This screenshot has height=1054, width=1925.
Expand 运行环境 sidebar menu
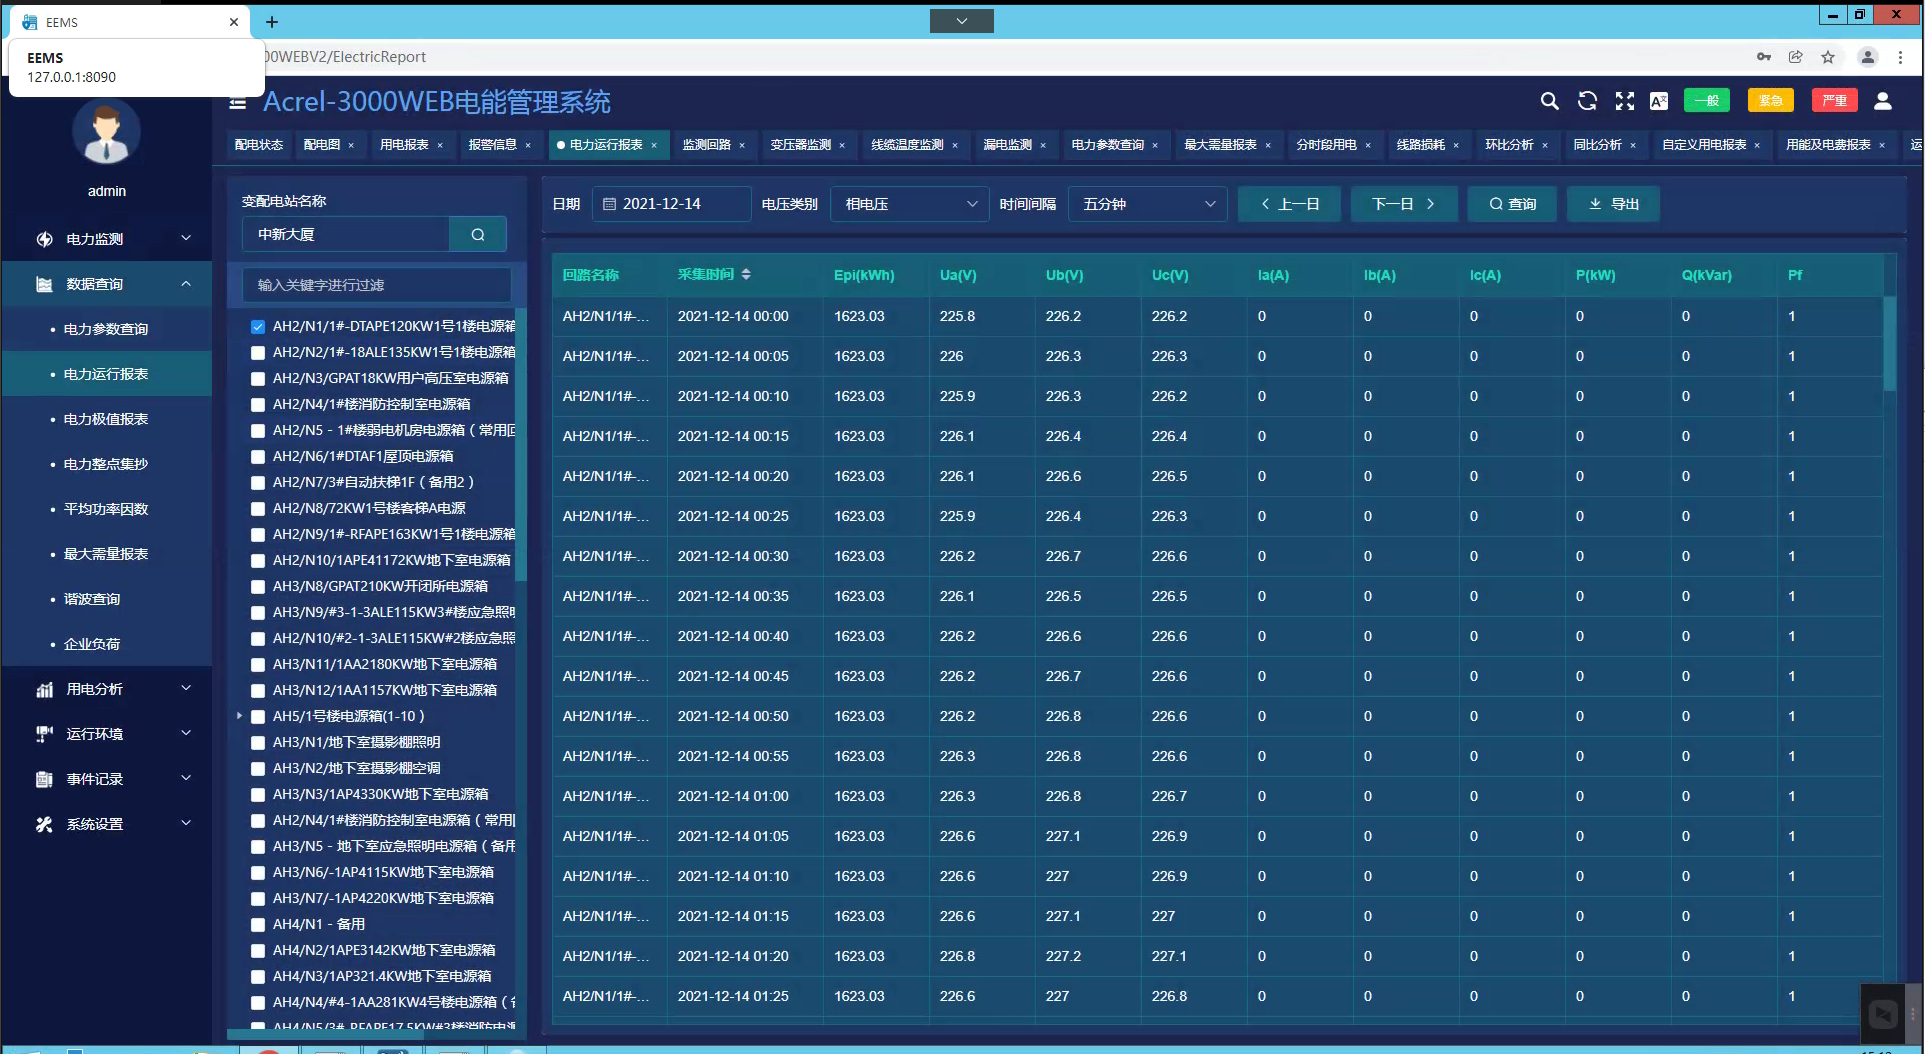106,734
